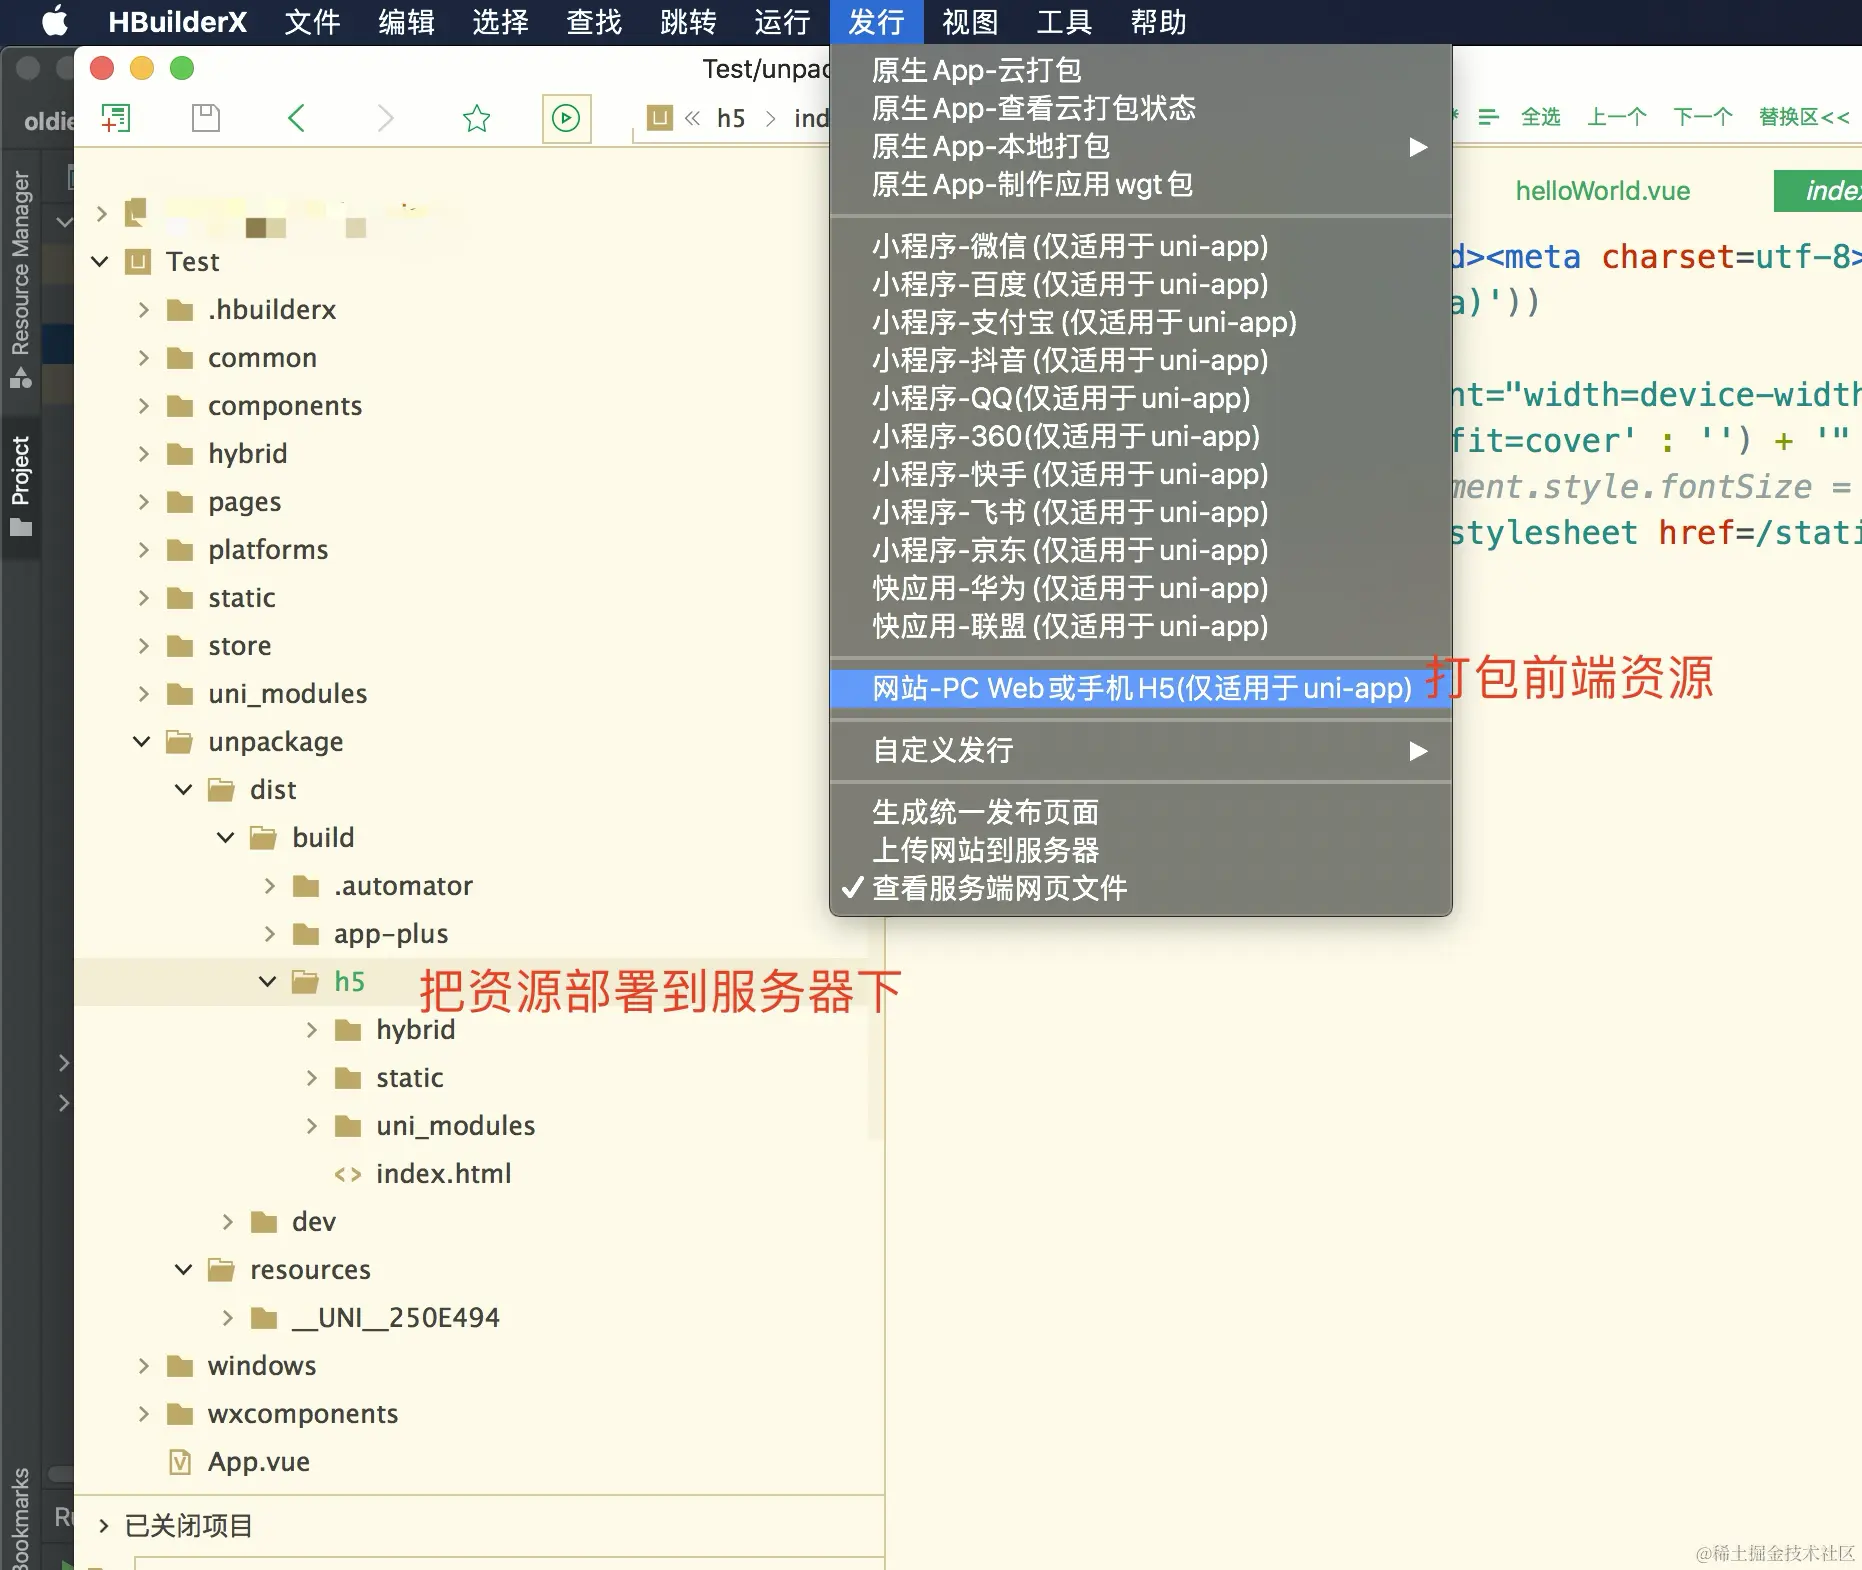
Task: Click the star bookmark icon
Action: pos(476,118)
